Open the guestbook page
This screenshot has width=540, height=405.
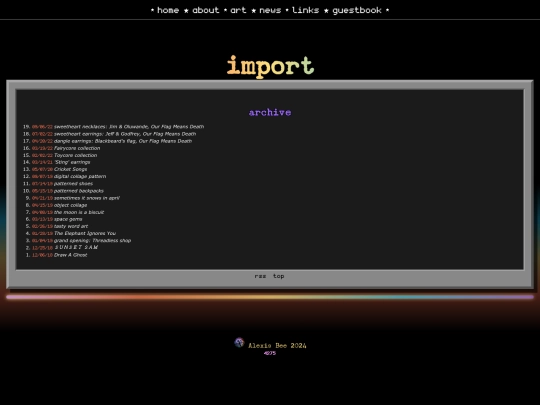357,10
